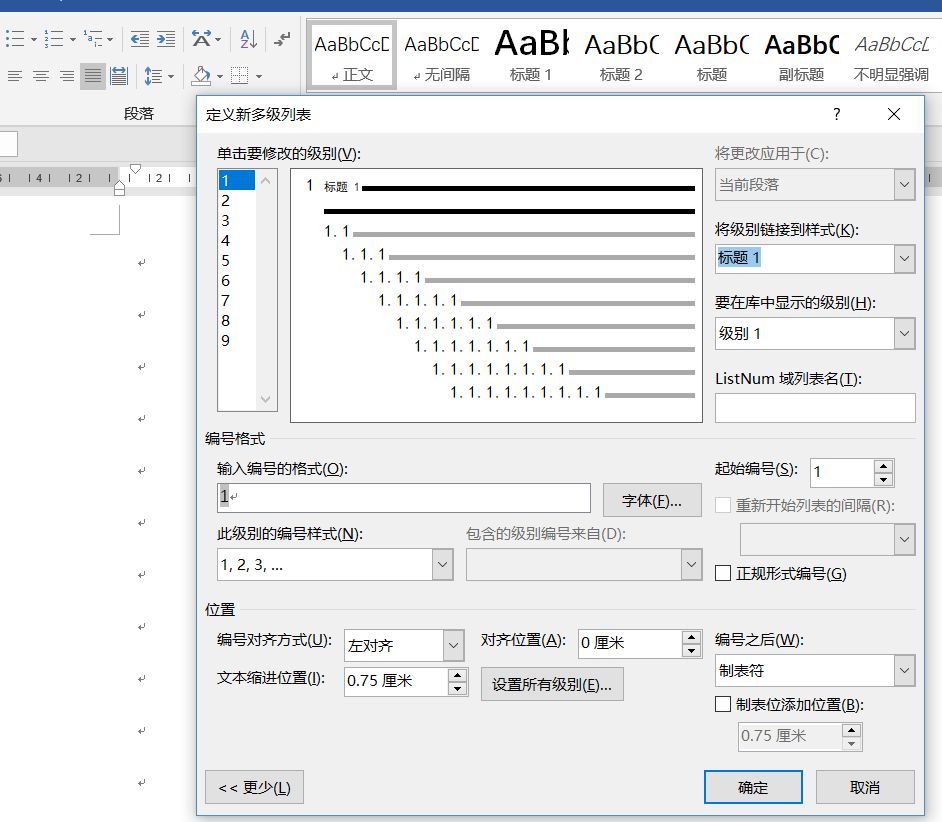Open borders dropdown arrow
This screenshot has height=822, width=942.
259,76
